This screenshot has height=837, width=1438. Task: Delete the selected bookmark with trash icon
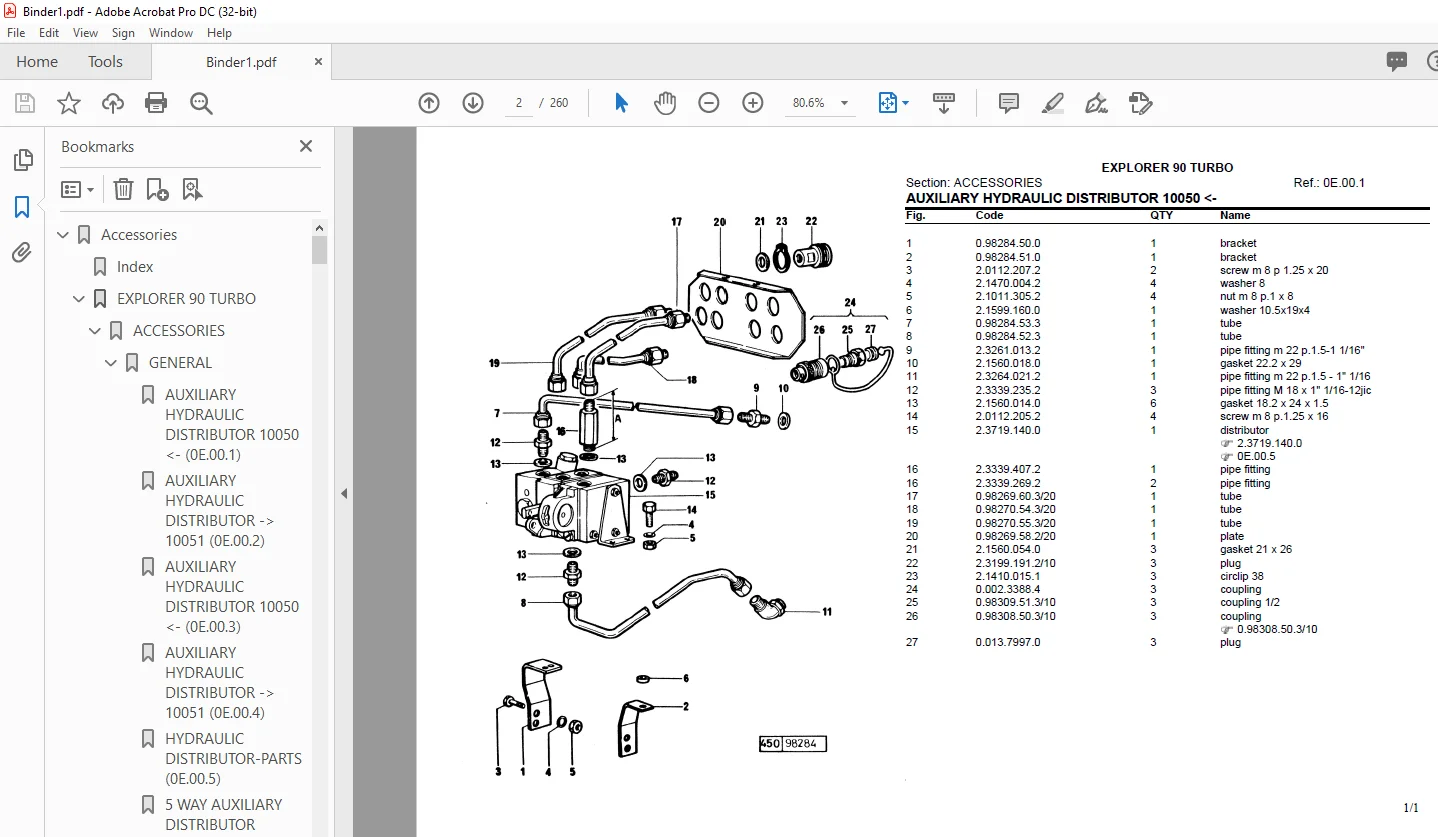coord(123,189)
